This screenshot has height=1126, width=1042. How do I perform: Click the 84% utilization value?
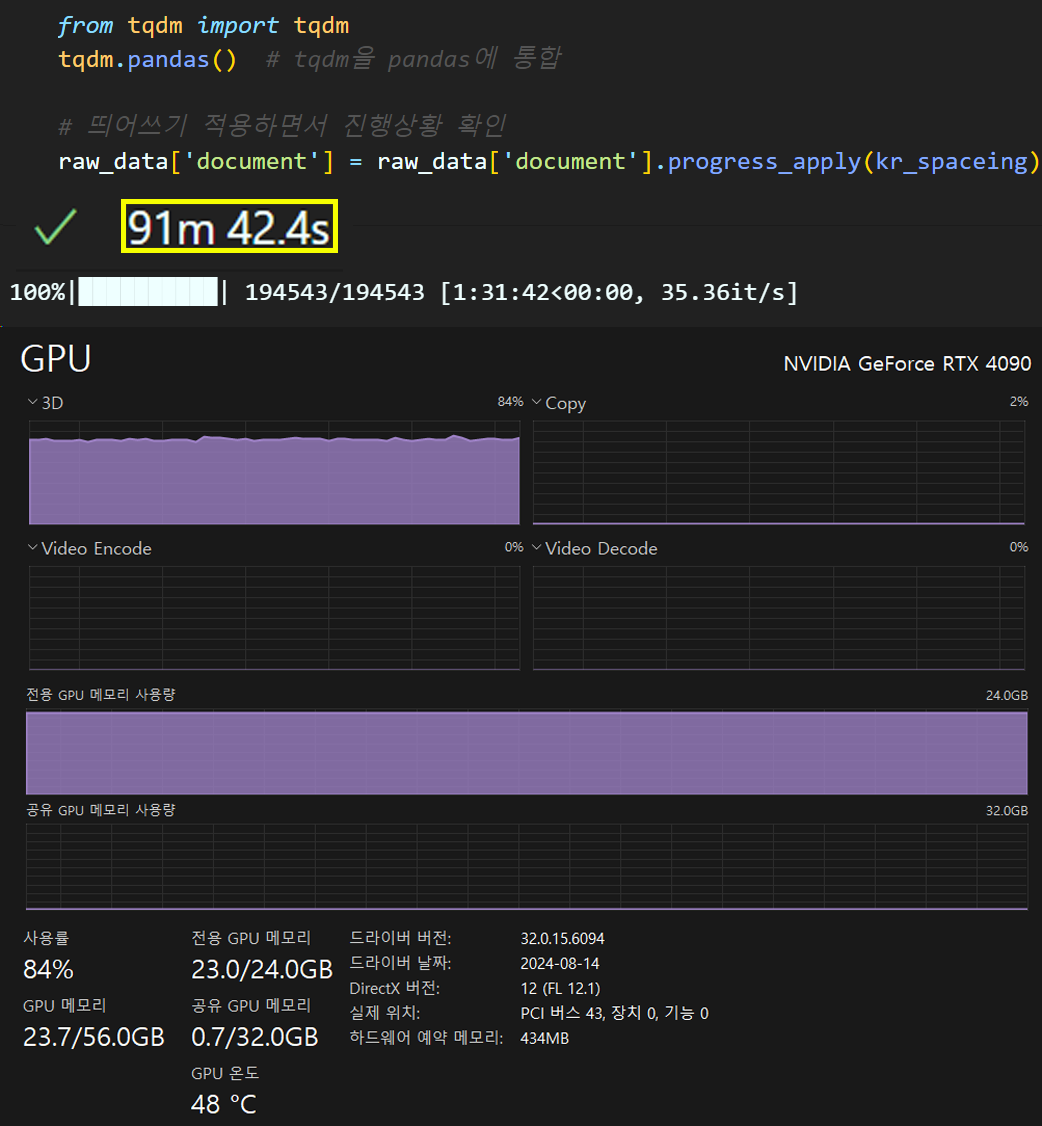coord(48,969)
